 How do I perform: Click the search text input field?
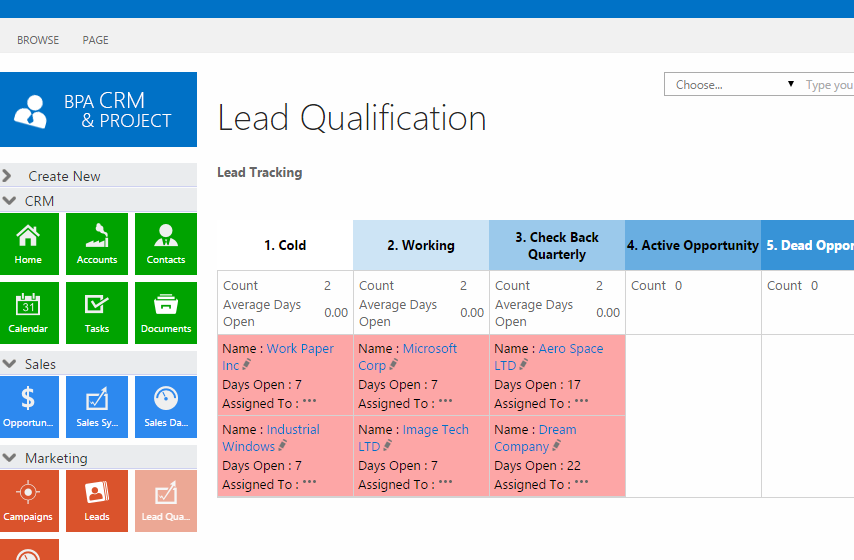(828, 84)
